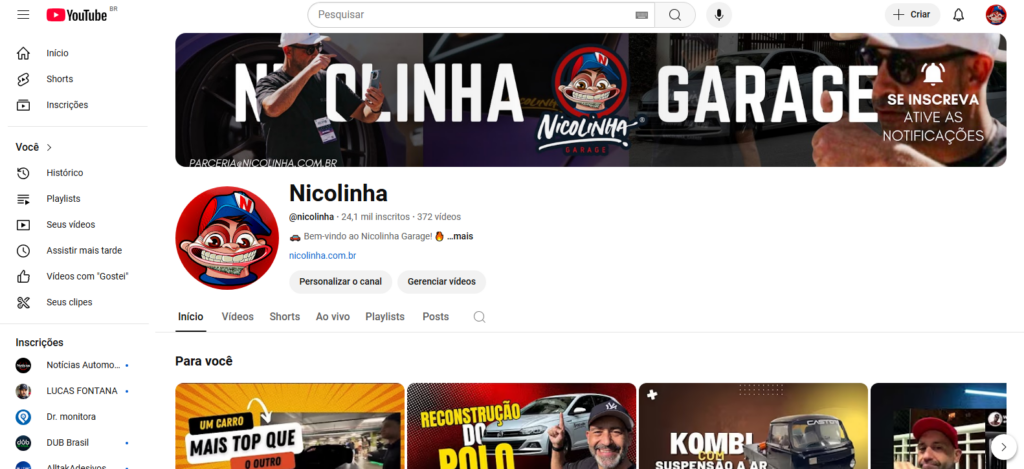Switch to the Ao vivo tab
This screenshot has width=1024, height=469.
(x=333, y=317)
